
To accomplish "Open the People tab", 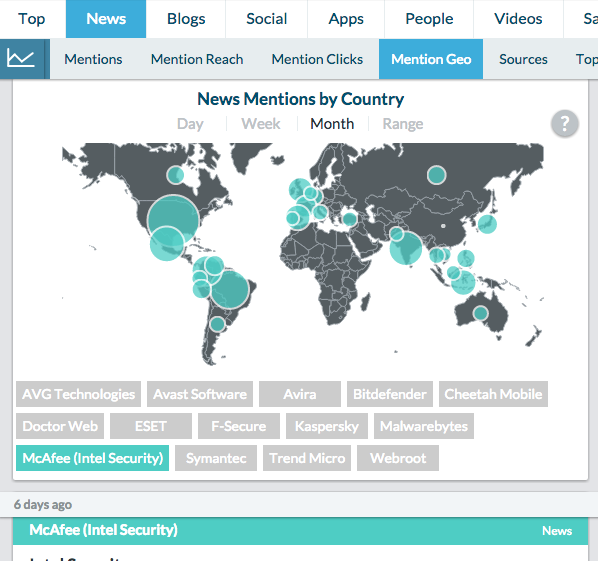I will coord(429,19).
